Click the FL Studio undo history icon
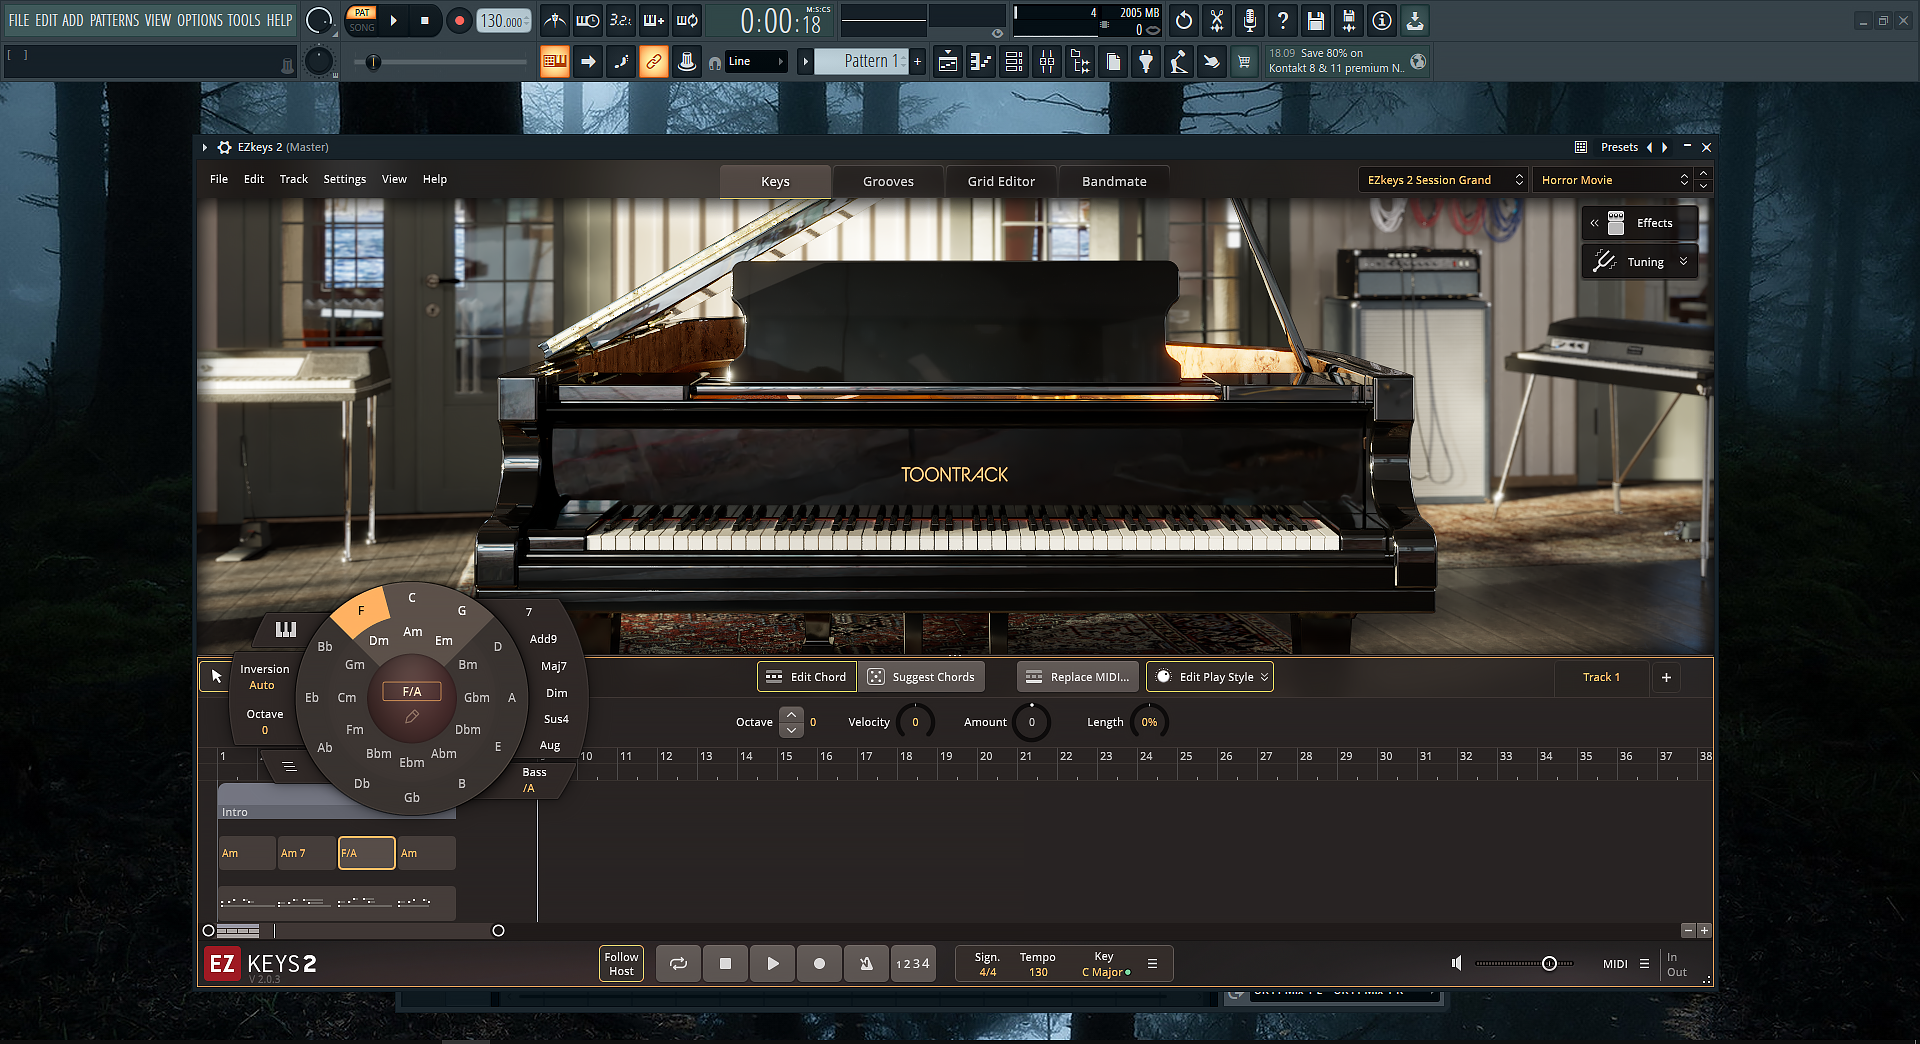This screenshot has height=1044, width=1920. click(x=1184, y=20)
